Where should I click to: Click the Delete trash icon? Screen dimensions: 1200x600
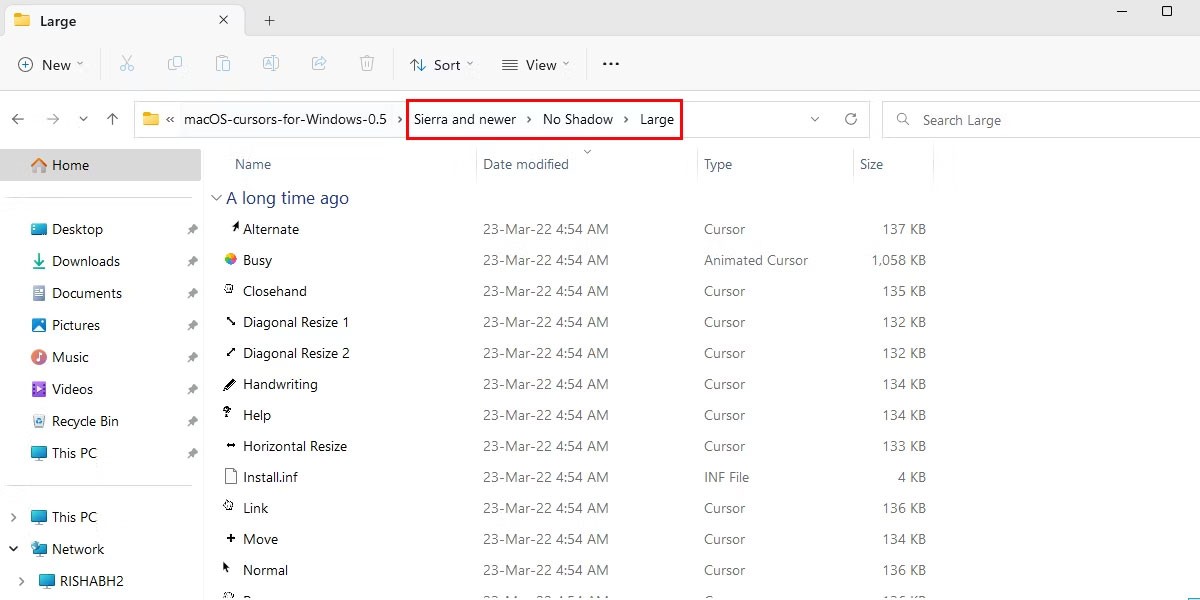click(x=367, y=64)
